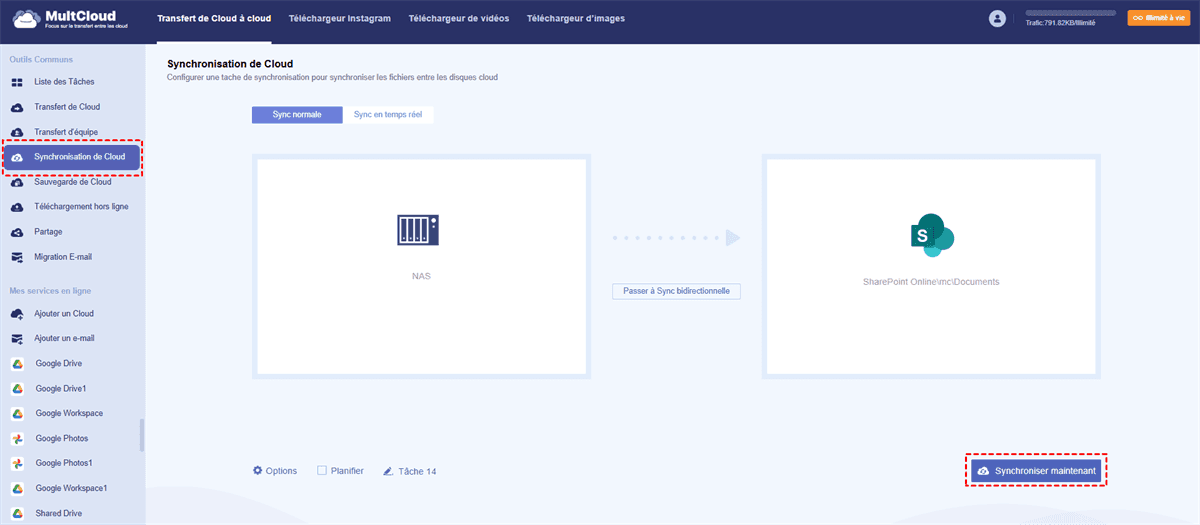Open the Téléchargeur de vidéos tab
Viewport: 1200px width, 525px height.
[x=459, y=19]
